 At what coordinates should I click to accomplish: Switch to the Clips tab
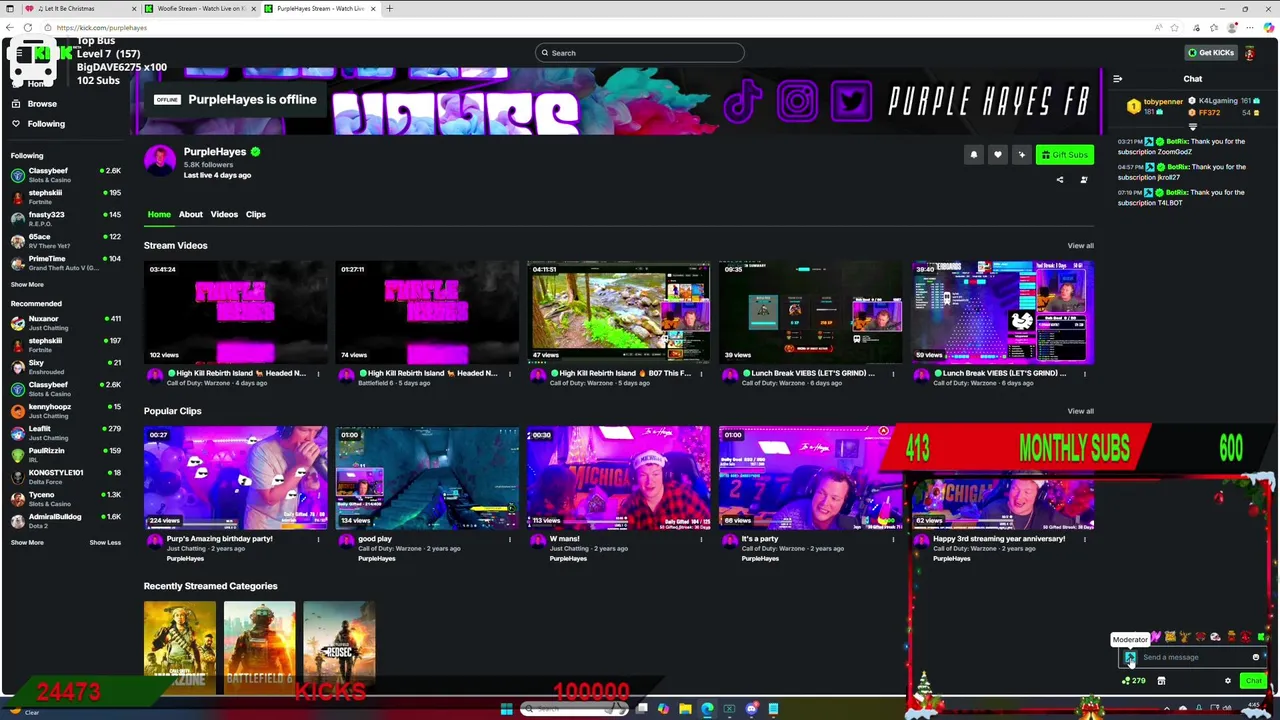pyautogui.click(x=256, y=214)
